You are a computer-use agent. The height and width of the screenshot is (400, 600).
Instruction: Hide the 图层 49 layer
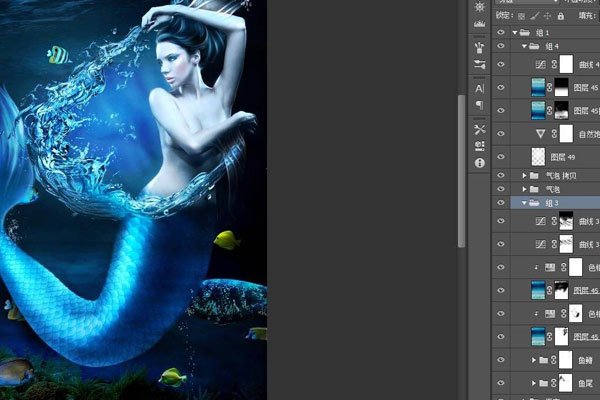(x=501, y=157)
